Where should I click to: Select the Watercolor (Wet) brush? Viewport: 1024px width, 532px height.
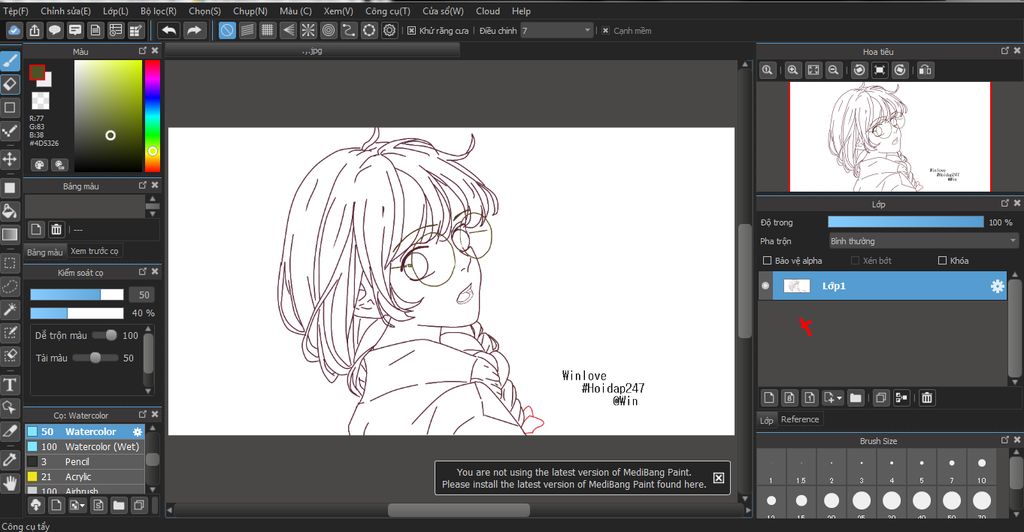(85, 446)
